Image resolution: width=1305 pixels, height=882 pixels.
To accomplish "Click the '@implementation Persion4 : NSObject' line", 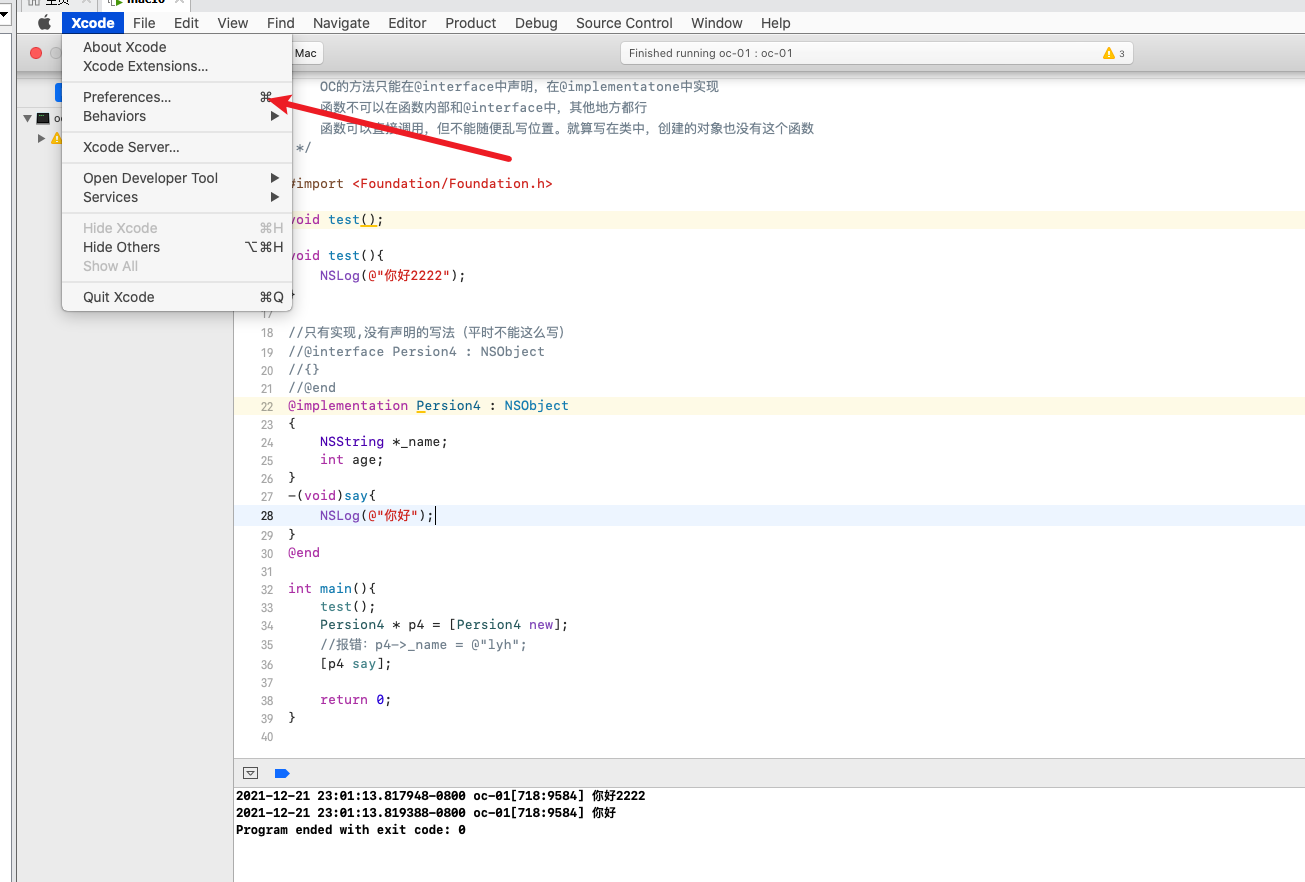I will tap(428, 405).
